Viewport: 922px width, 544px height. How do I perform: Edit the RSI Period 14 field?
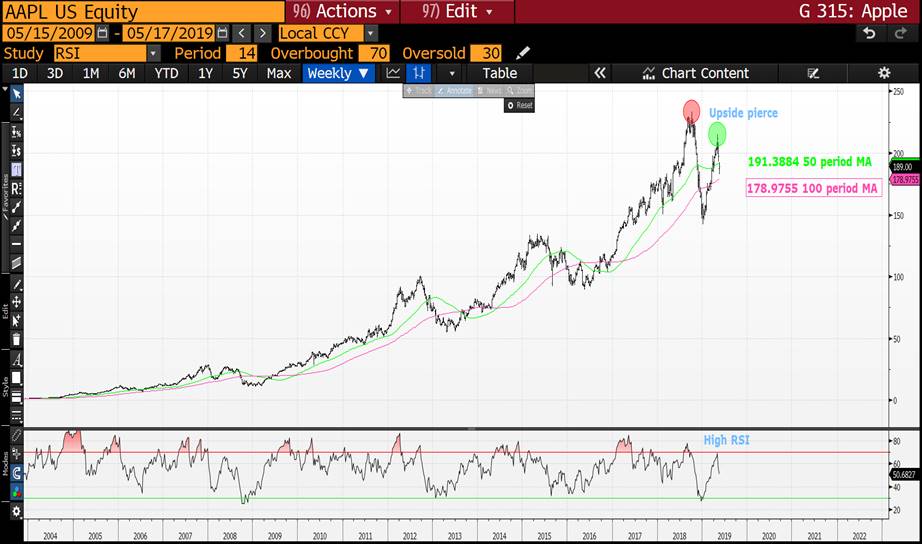[x=242, y=54]
